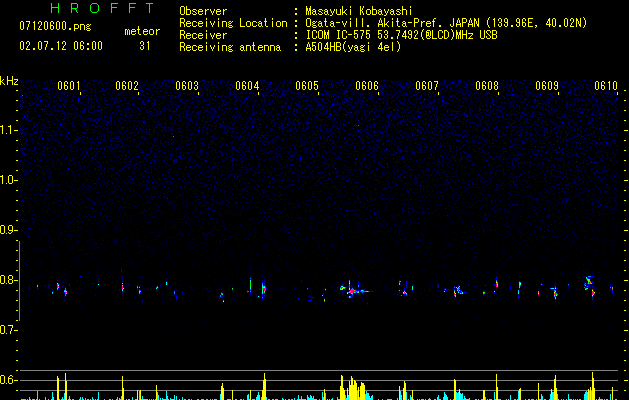Click the 0.6 kHz axis label
This screenshot has height=400, width=629.
click(x=8, y=380)
